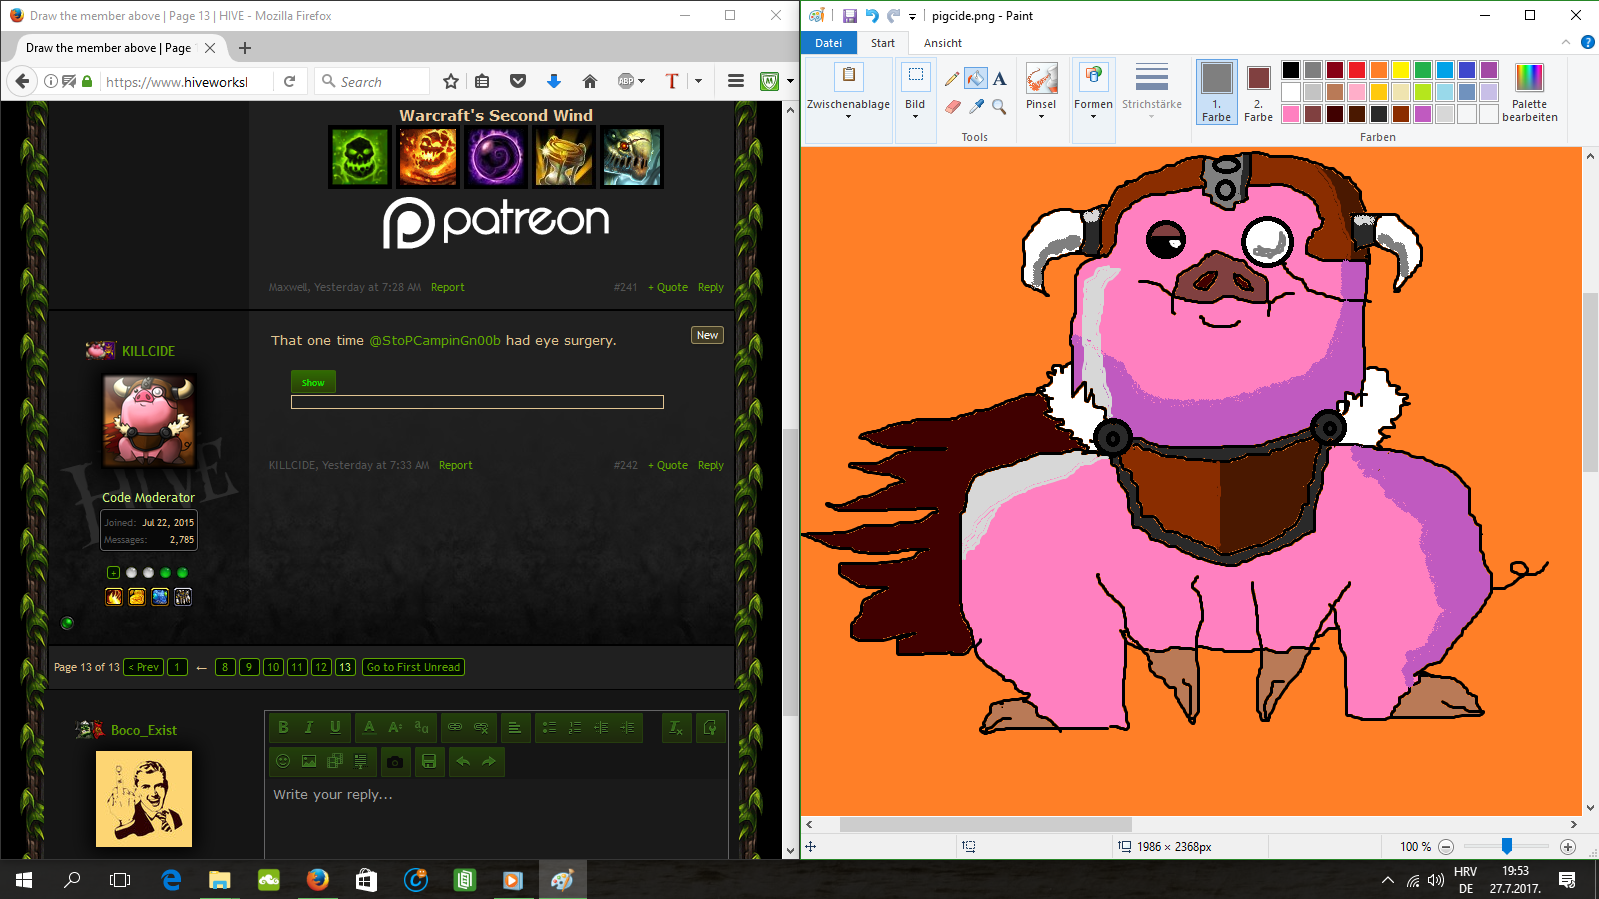Reply to KILLCIDE's post #242
Viewport: 1599px width, 899px height.
click(x=711, y=465)
